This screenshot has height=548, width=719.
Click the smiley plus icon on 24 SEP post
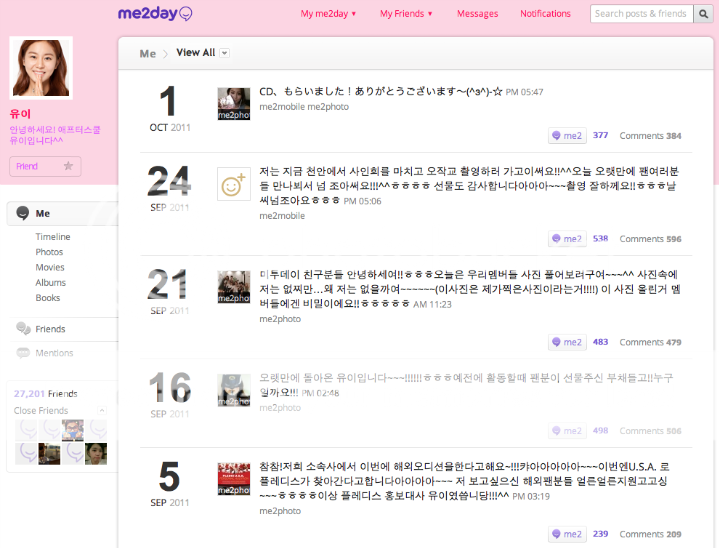[234, 184]
